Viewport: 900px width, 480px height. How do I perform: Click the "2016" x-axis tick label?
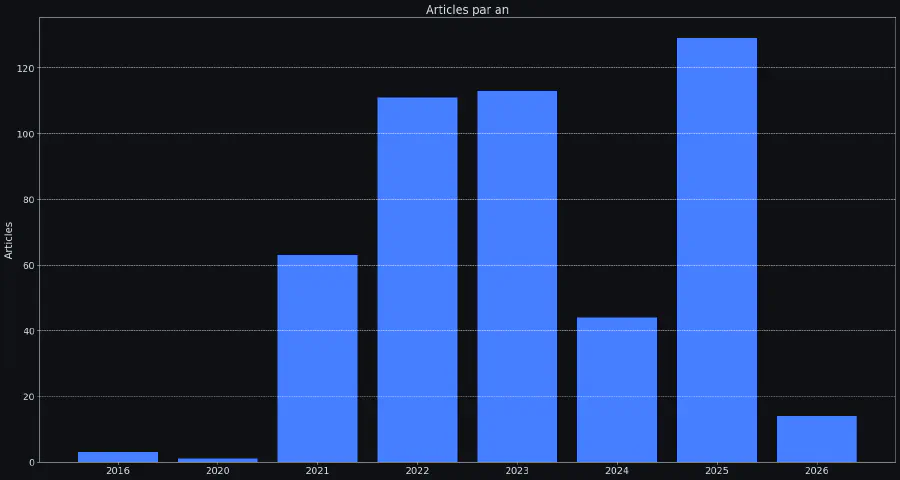pyautogui.click(x=118, y=471)
